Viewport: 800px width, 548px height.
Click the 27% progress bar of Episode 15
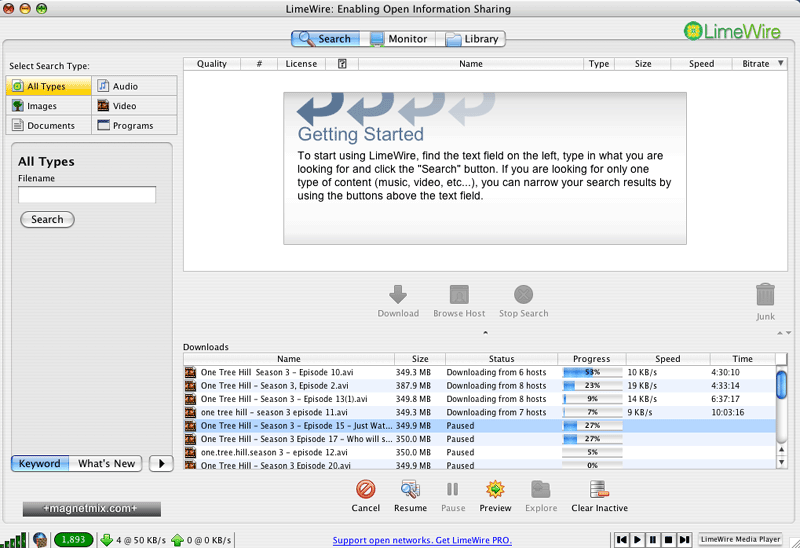coord(592,426)
